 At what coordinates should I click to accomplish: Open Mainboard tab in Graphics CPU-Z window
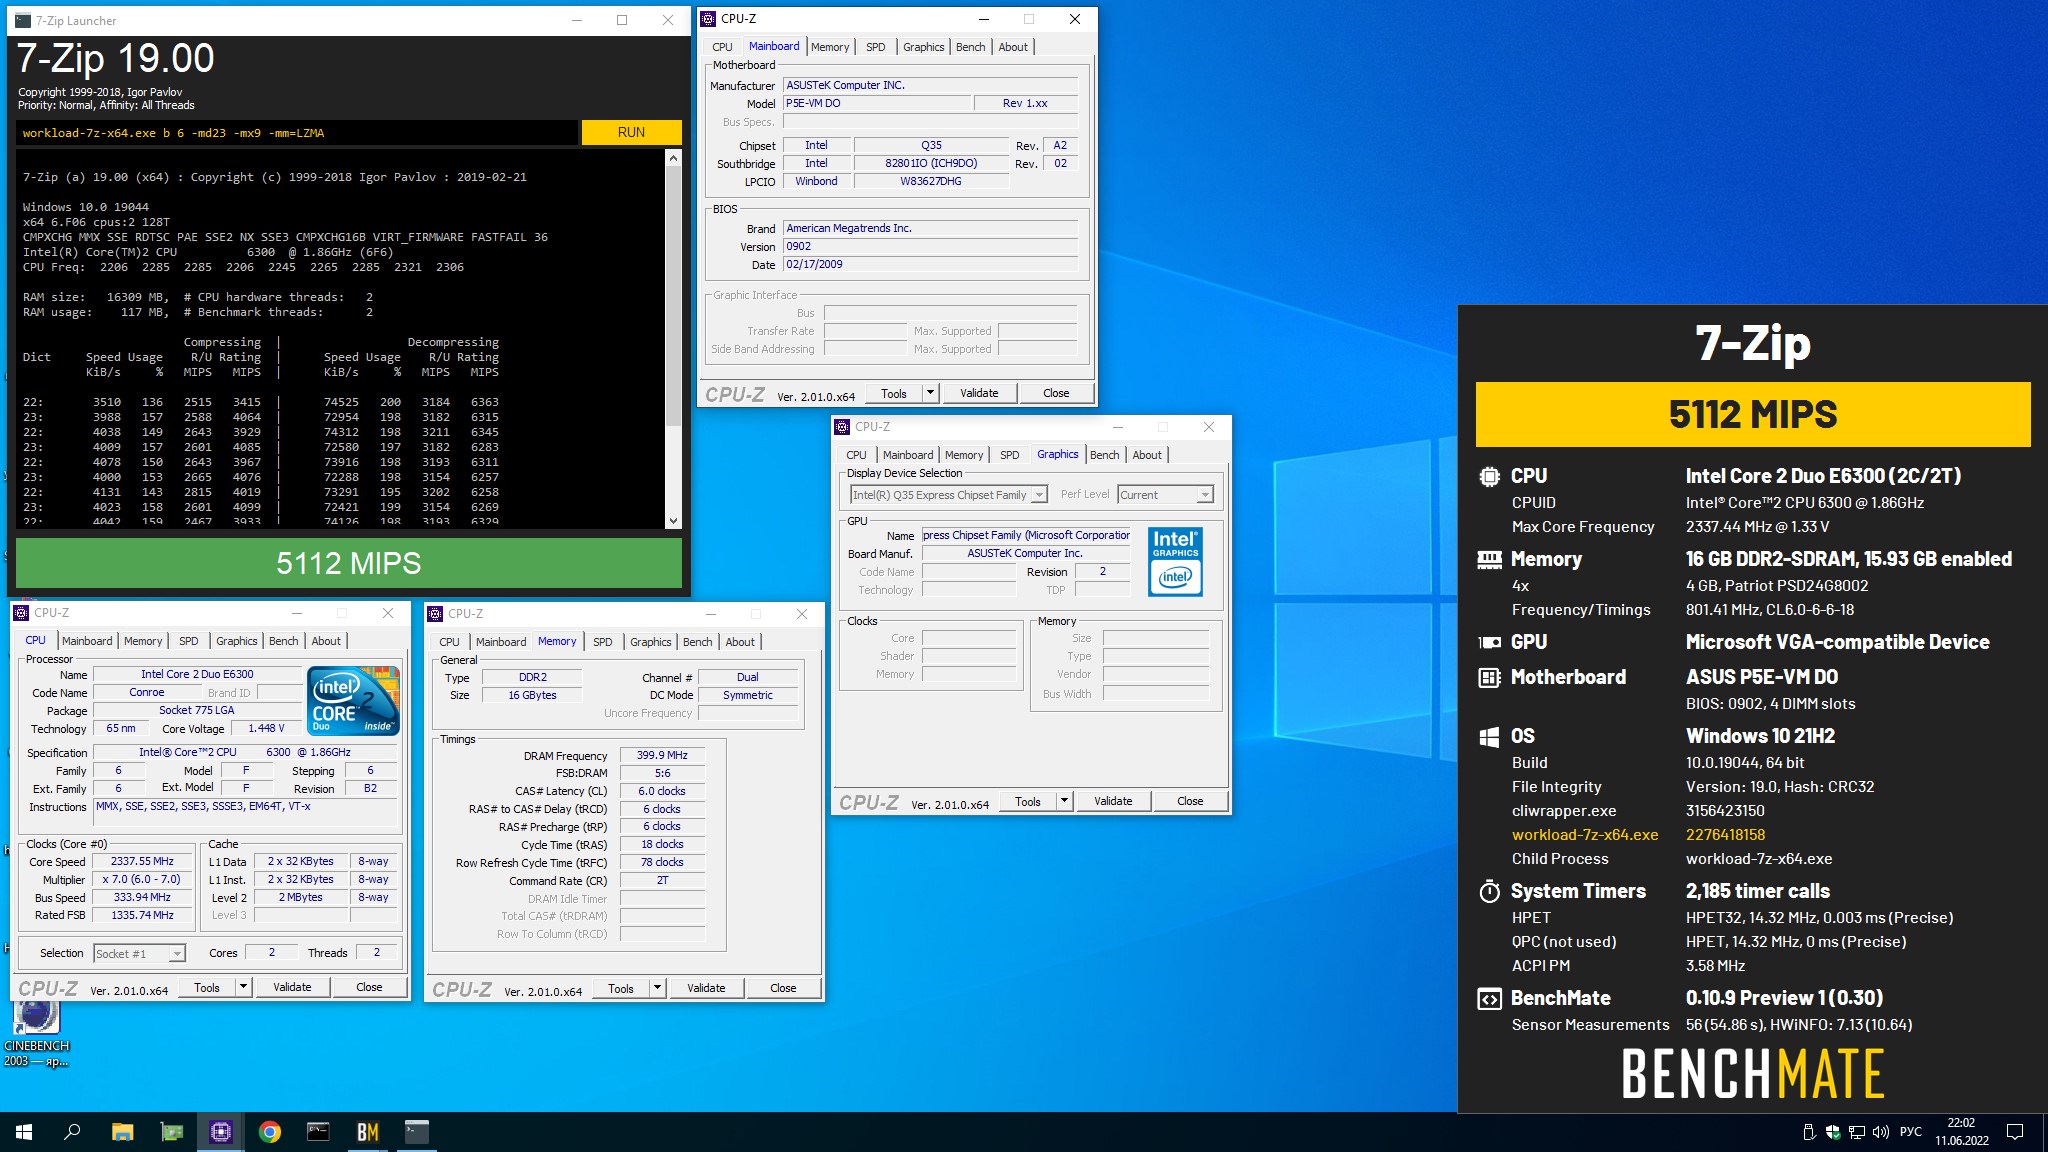[908, 455]
